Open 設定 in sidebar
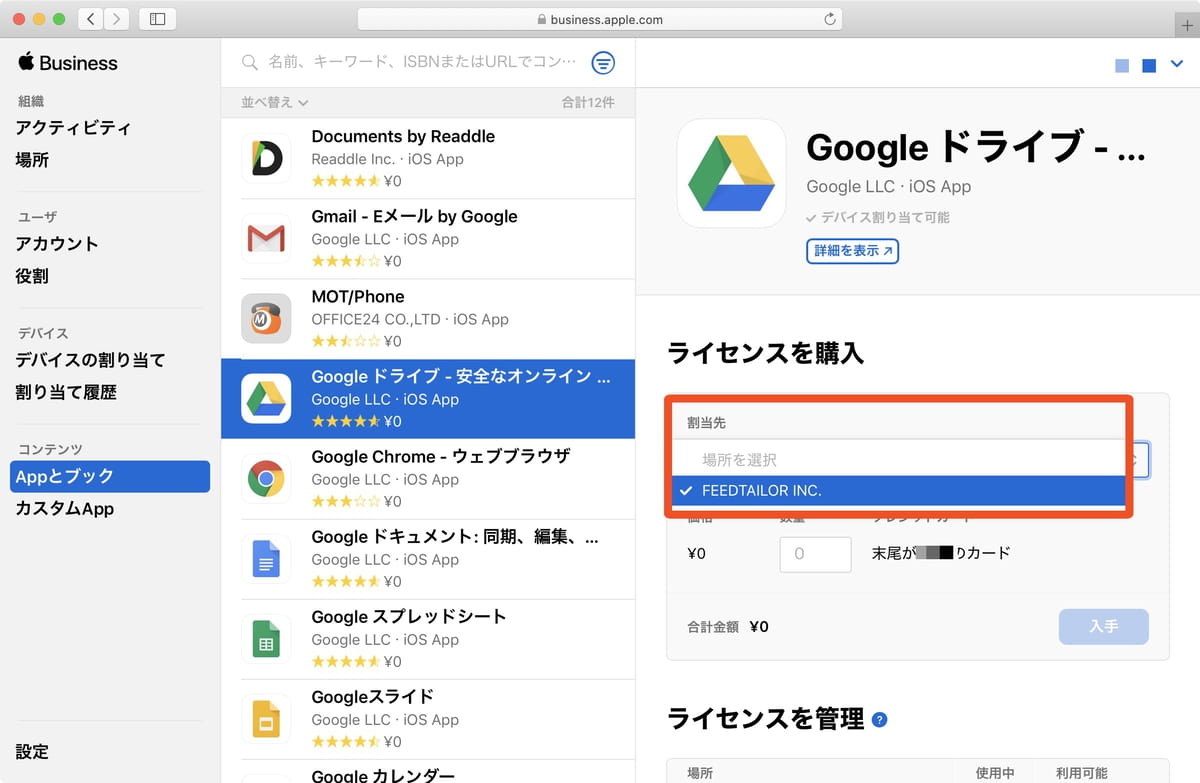The height and width of the screenshot is (783, 1200). click(x=32, y=752)
